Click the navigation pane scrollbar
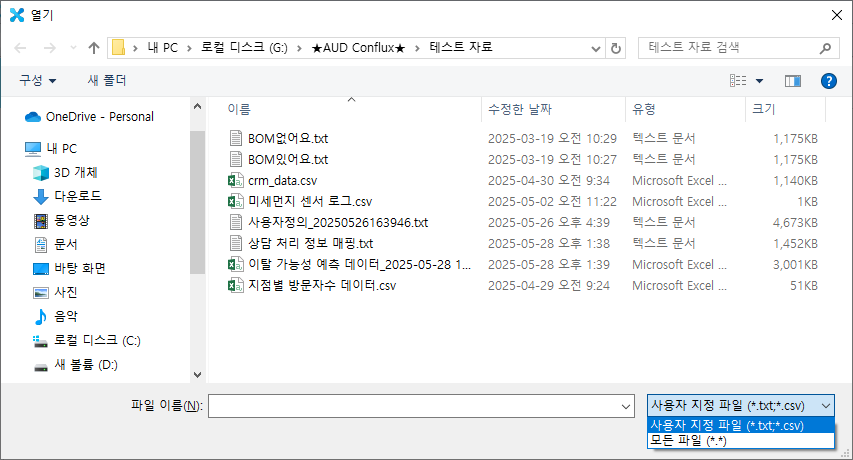The width and height of the screenshot is (853, 460). tap(197, 200)
